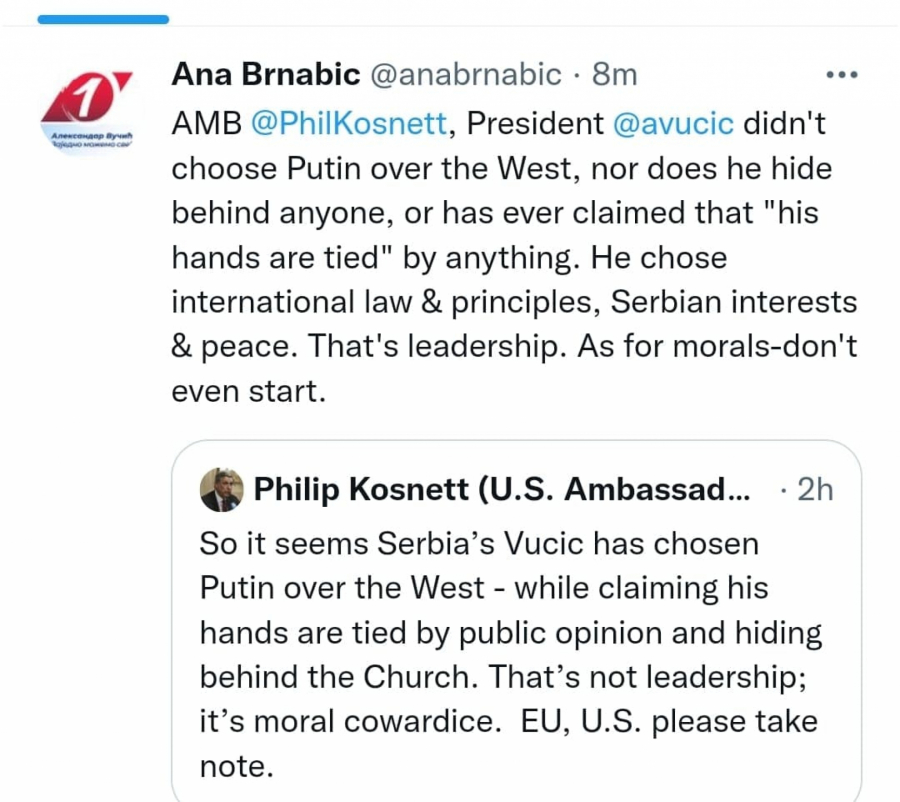This screenshot has height=802, width=900.
Task: Open the tweet using the 8m timestamp
Action: pyautogui.click(x=617, y=73)
